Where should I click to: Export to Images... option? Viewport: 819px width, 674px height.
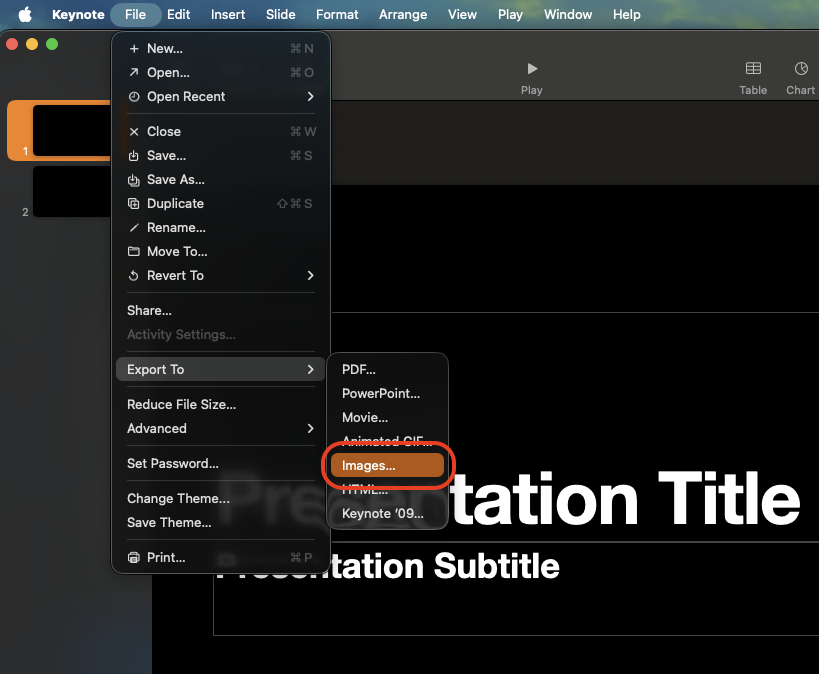[x=387, y=465]
